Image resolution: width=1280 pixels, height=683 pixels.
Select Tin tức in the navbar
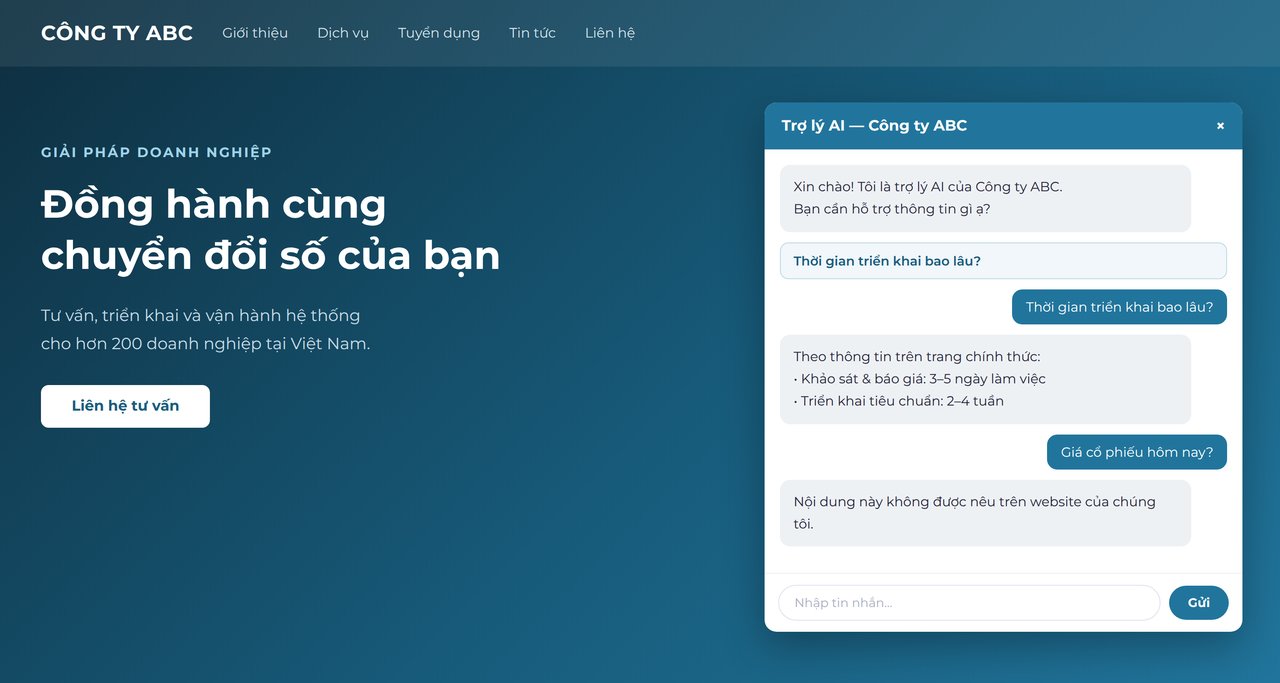[x=532, y=33]
